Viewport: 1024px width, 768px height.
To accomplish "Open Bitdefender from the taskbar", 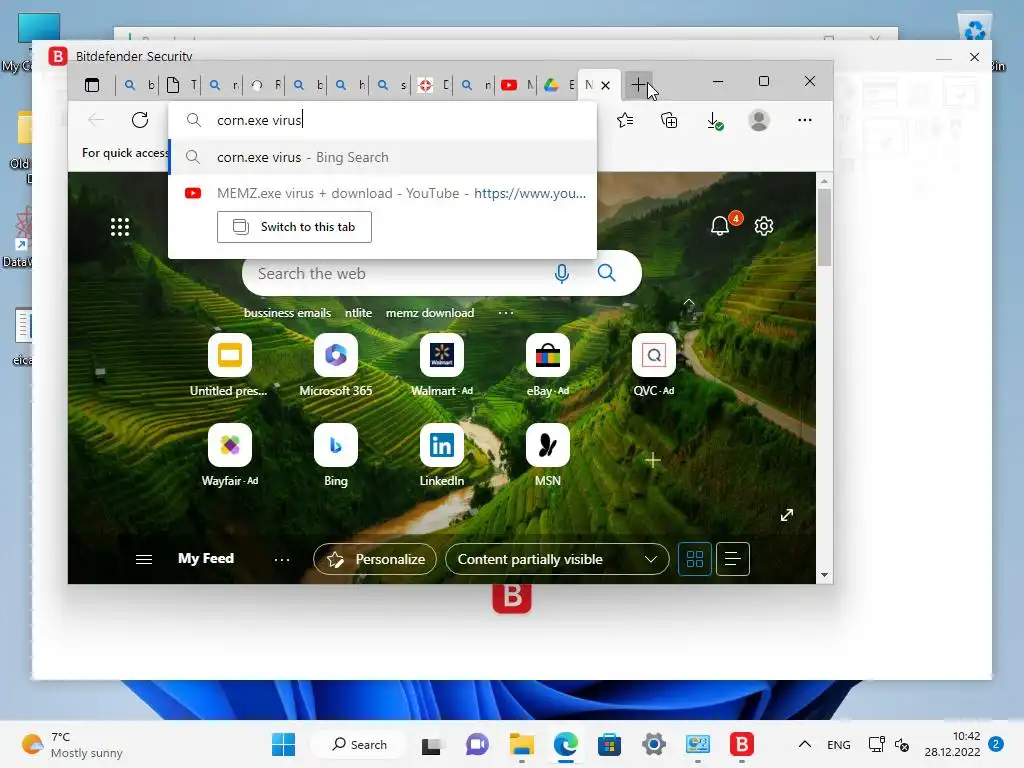I will [741, 744].
